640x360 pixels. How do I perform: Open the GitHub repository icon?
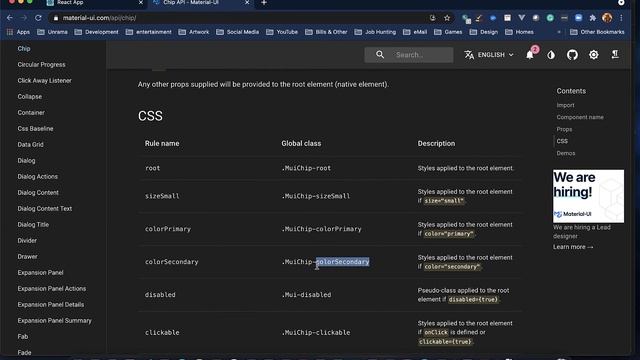[572, 55]
